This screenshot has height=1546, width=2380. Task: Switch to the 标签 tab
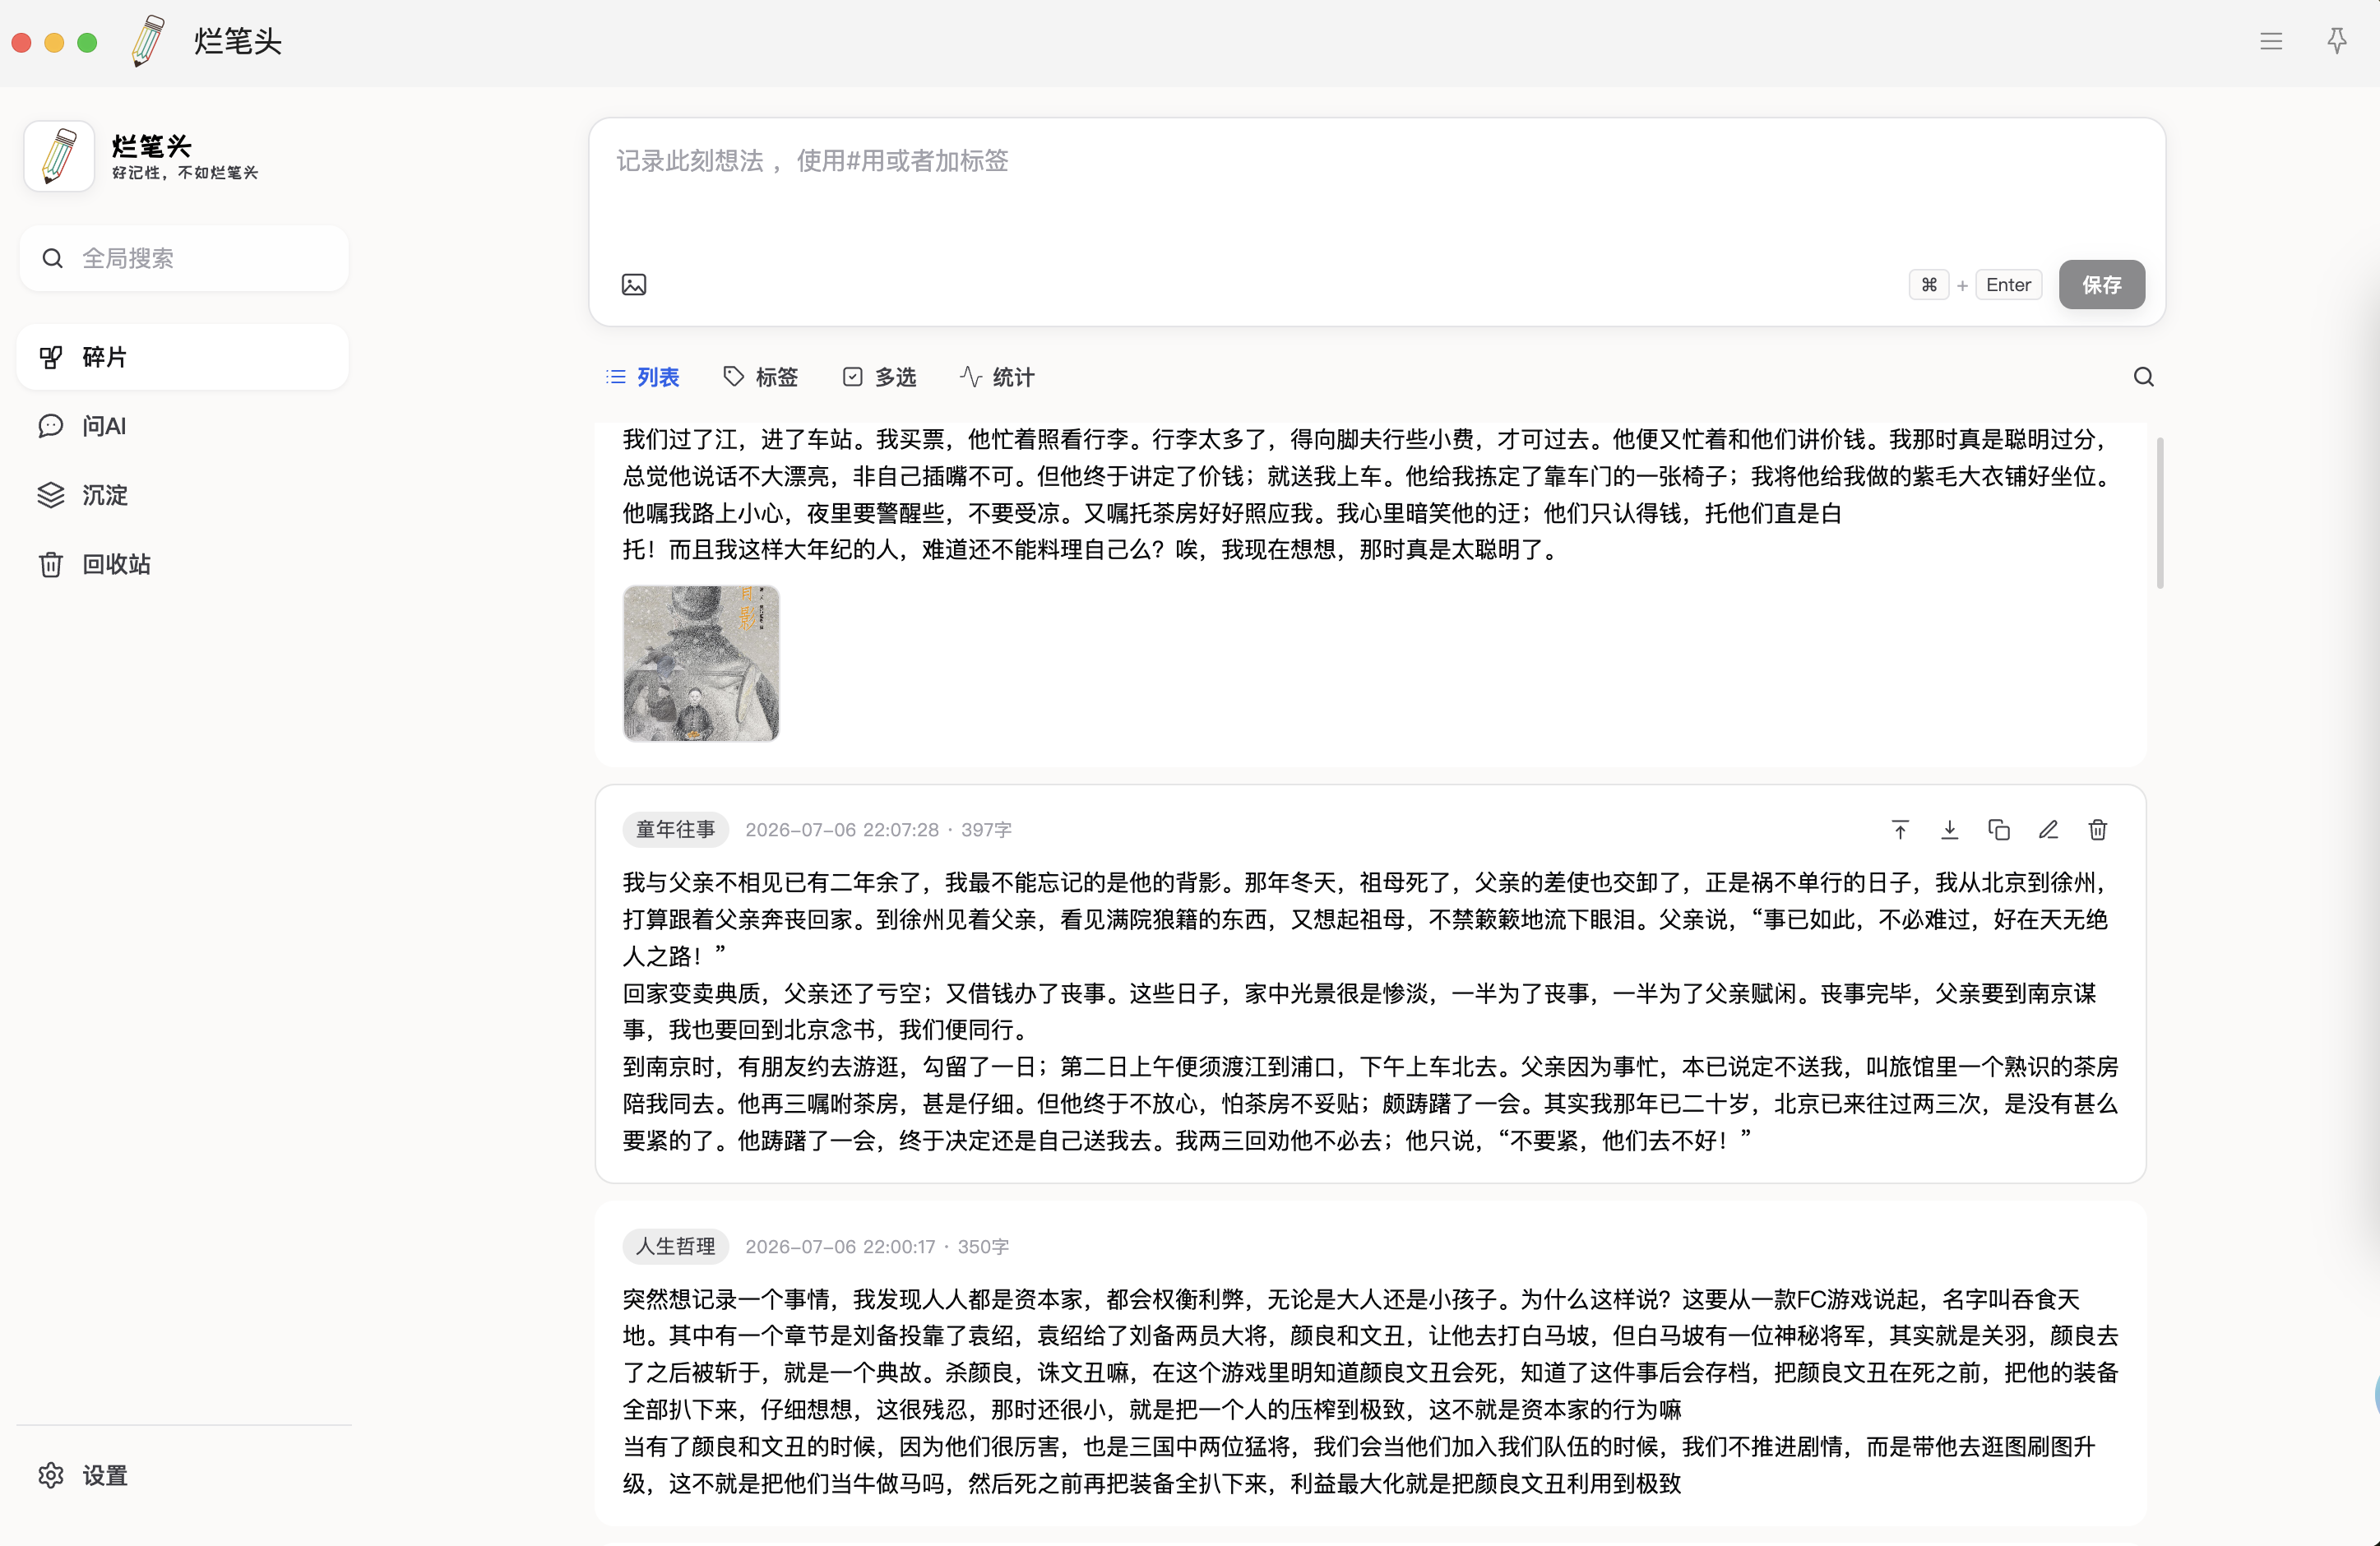[761, 377]
